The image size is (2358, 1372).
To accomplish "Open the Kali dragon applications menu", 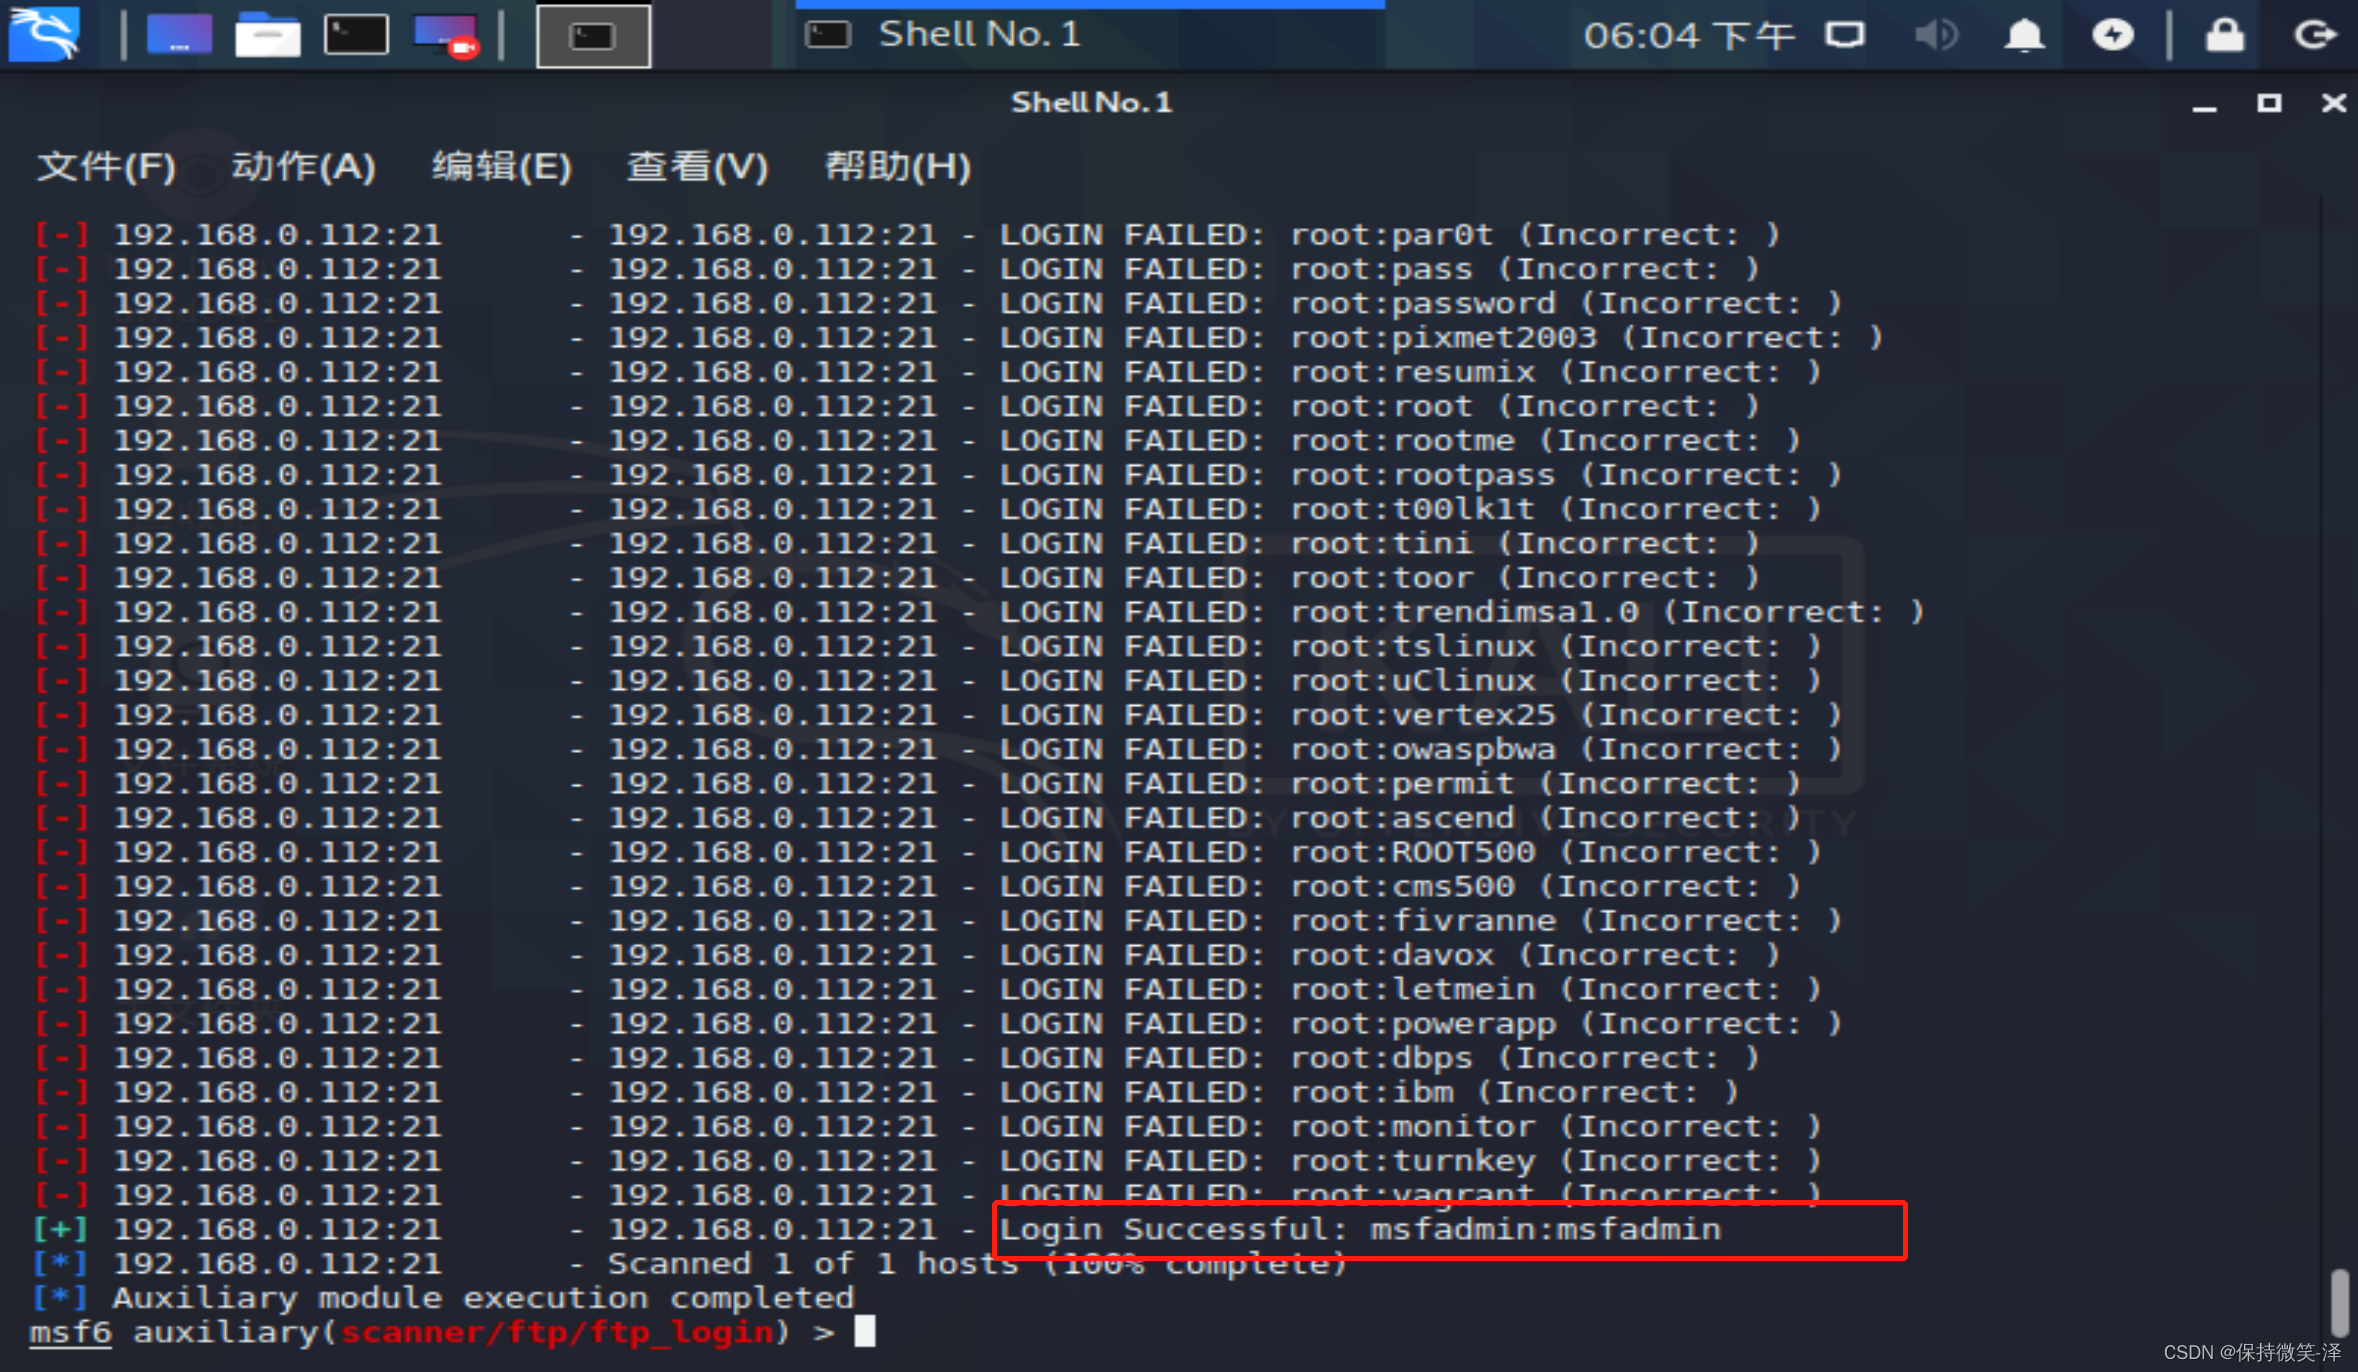I will click(44, 34).
